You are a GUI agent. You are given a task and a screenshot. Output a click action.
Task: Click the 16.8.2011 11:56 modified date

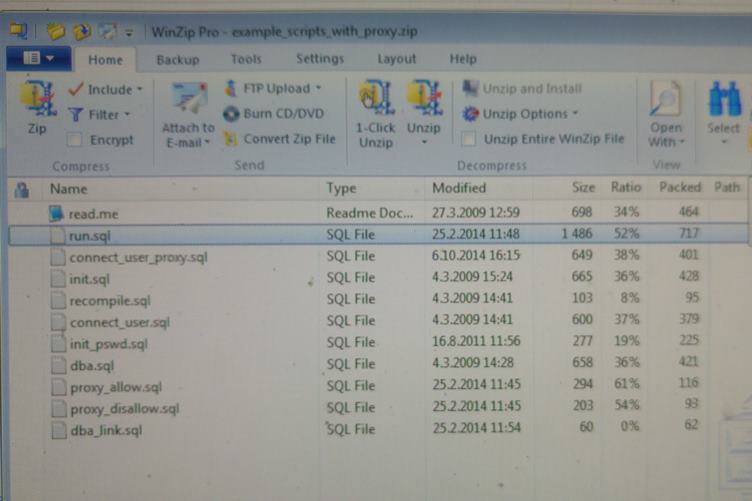476,341
